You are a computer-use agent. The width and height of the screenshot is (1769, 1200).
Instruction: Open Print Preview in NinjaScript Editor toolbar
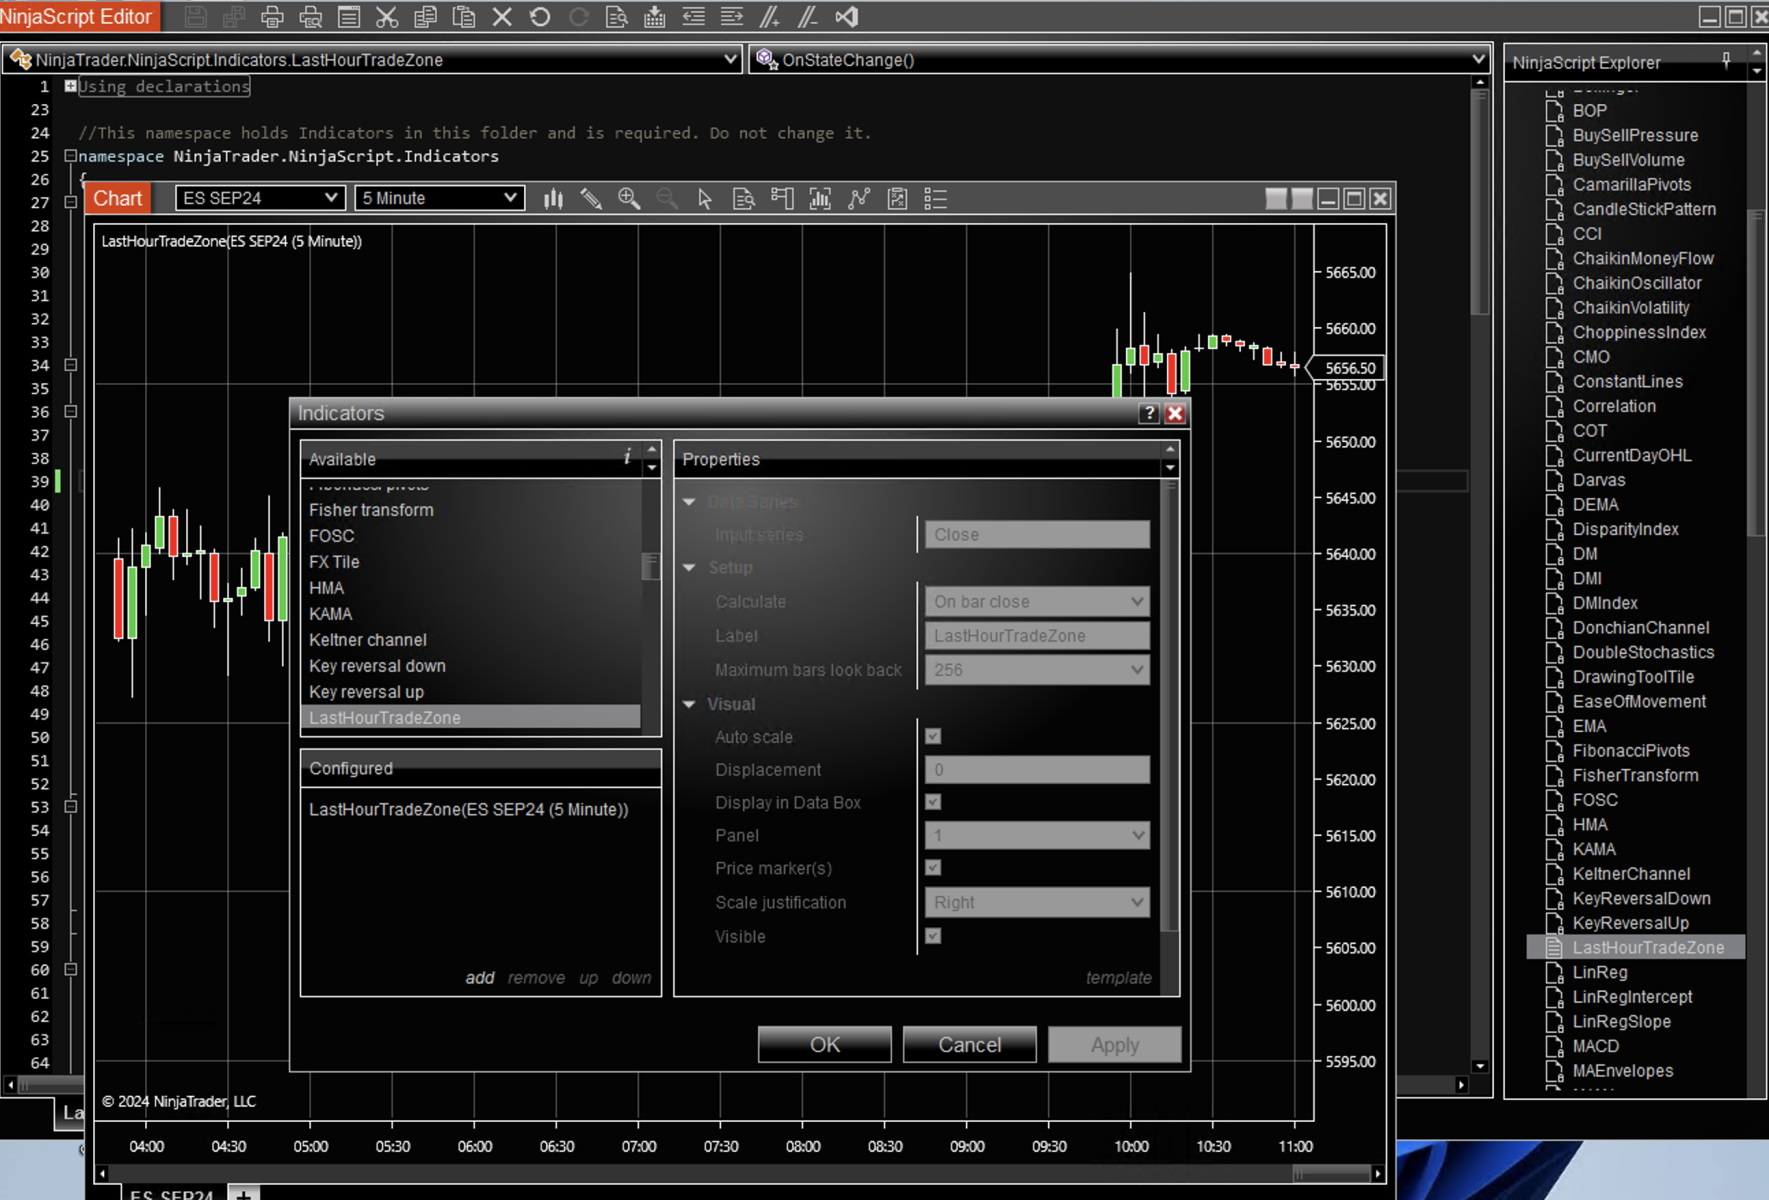click(x=311, y=17)
